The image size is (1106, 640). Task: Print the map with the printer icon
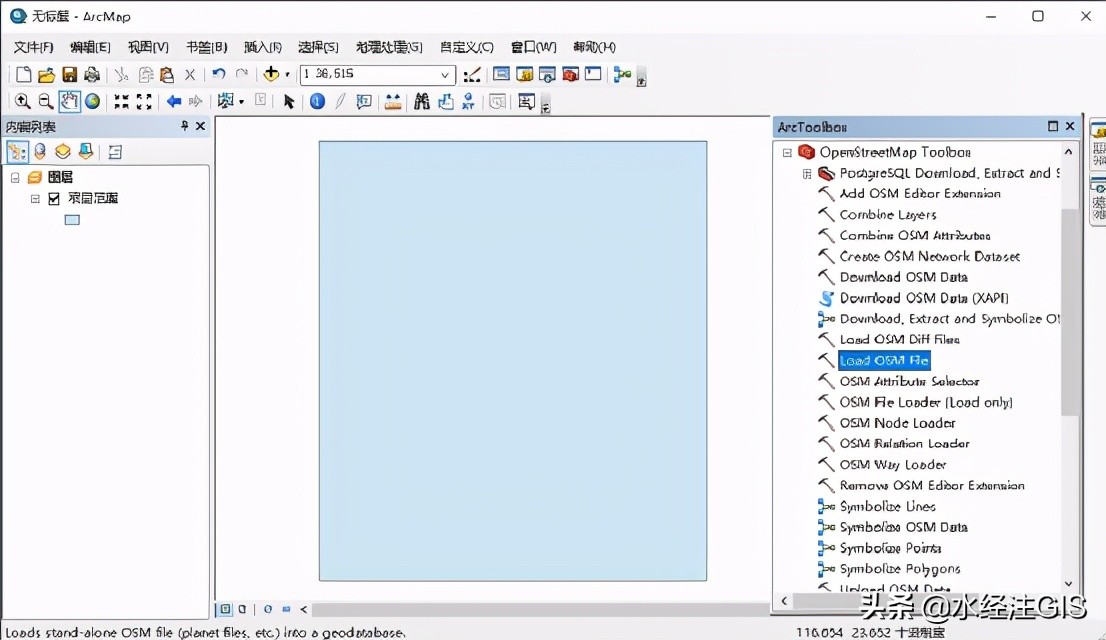coord(92,74)
